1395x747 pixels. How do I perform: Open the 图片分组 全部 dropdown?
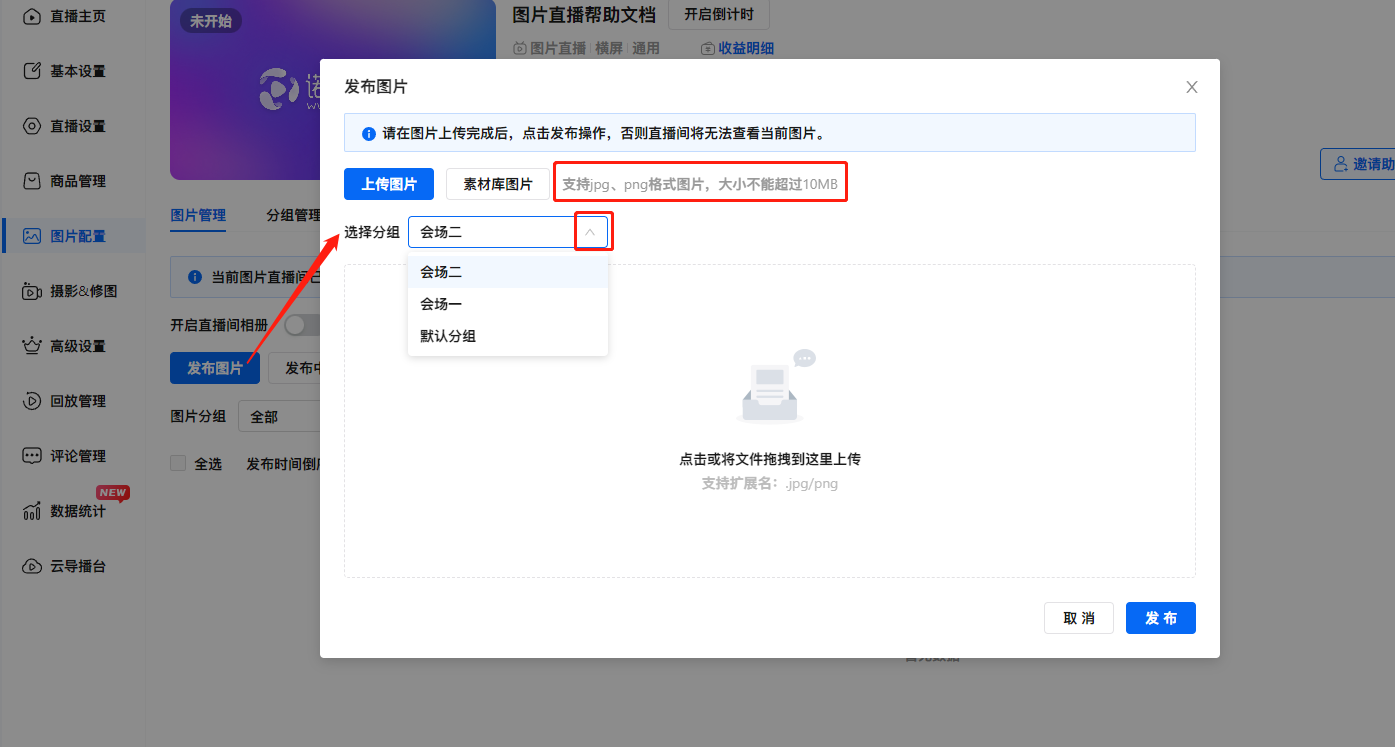pyautogui.click(x=279, y=417)
